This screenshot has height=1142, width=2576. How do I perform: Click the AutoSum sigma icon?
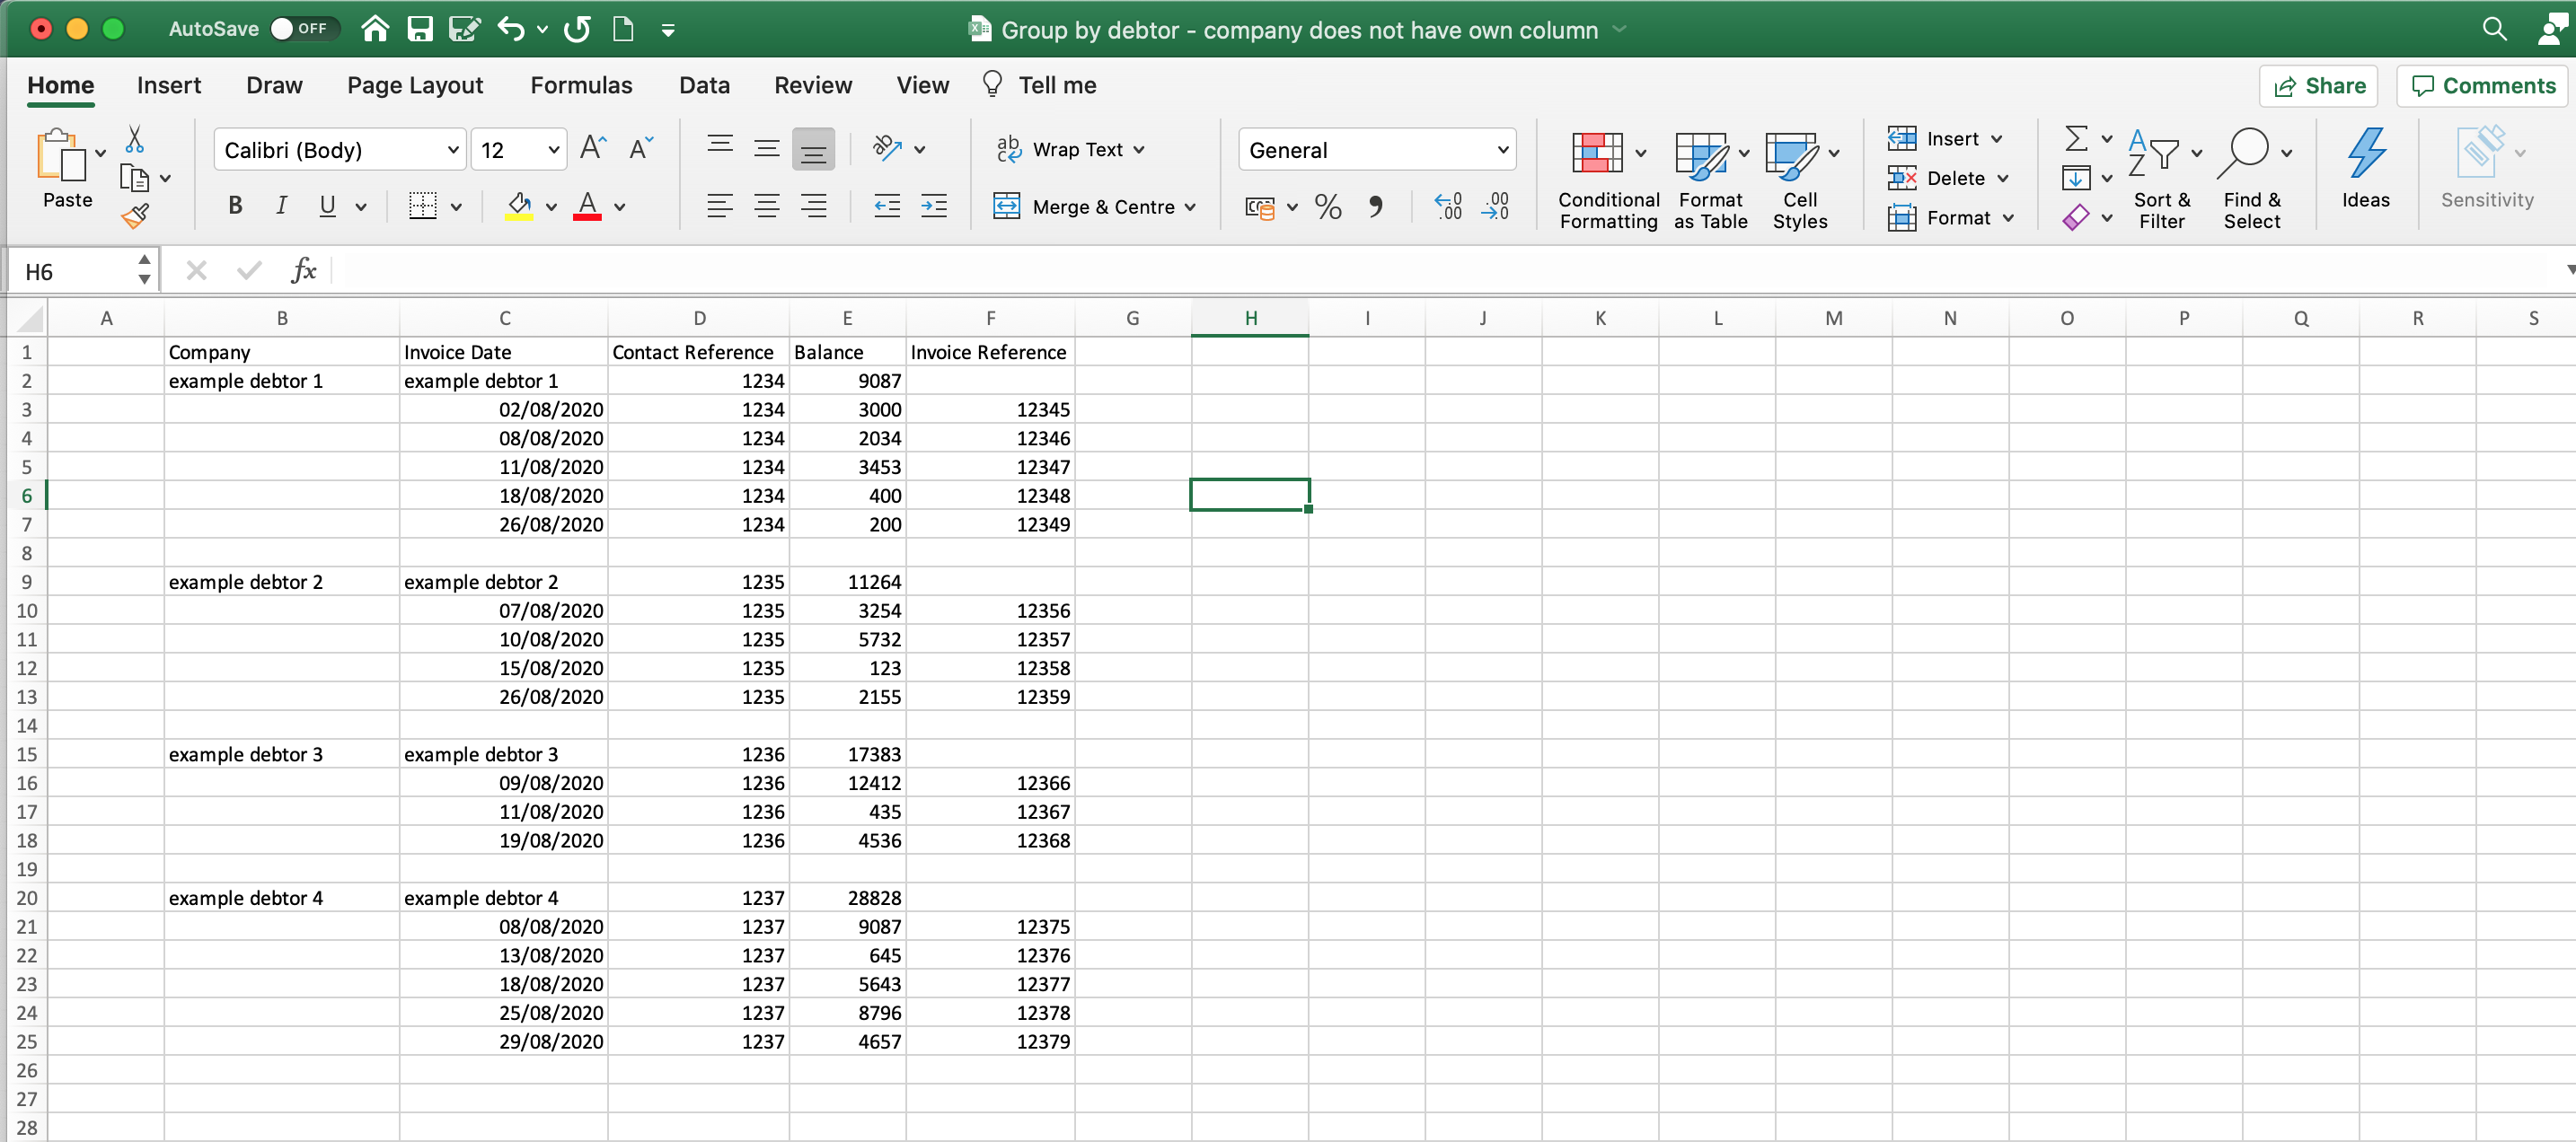coord(2076,138)
